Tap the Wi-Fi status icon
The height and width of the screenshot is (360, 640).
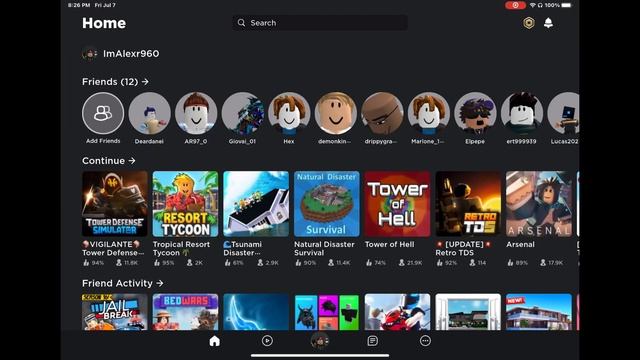tap(532, 5)
